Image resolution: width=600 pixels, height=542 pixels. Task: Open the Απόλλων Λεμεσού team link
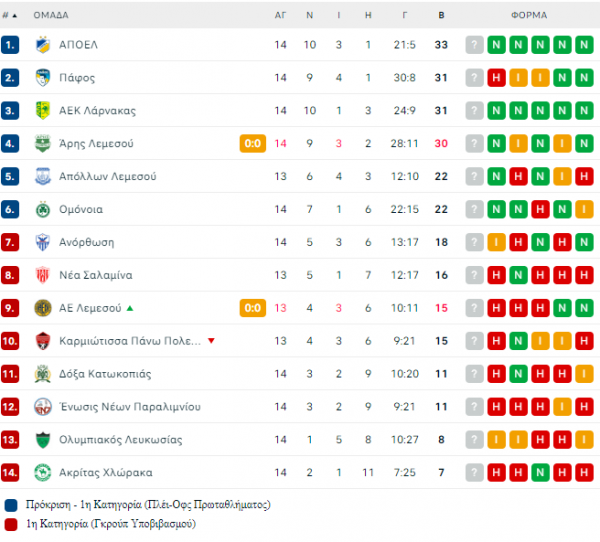tap(108, 176)
